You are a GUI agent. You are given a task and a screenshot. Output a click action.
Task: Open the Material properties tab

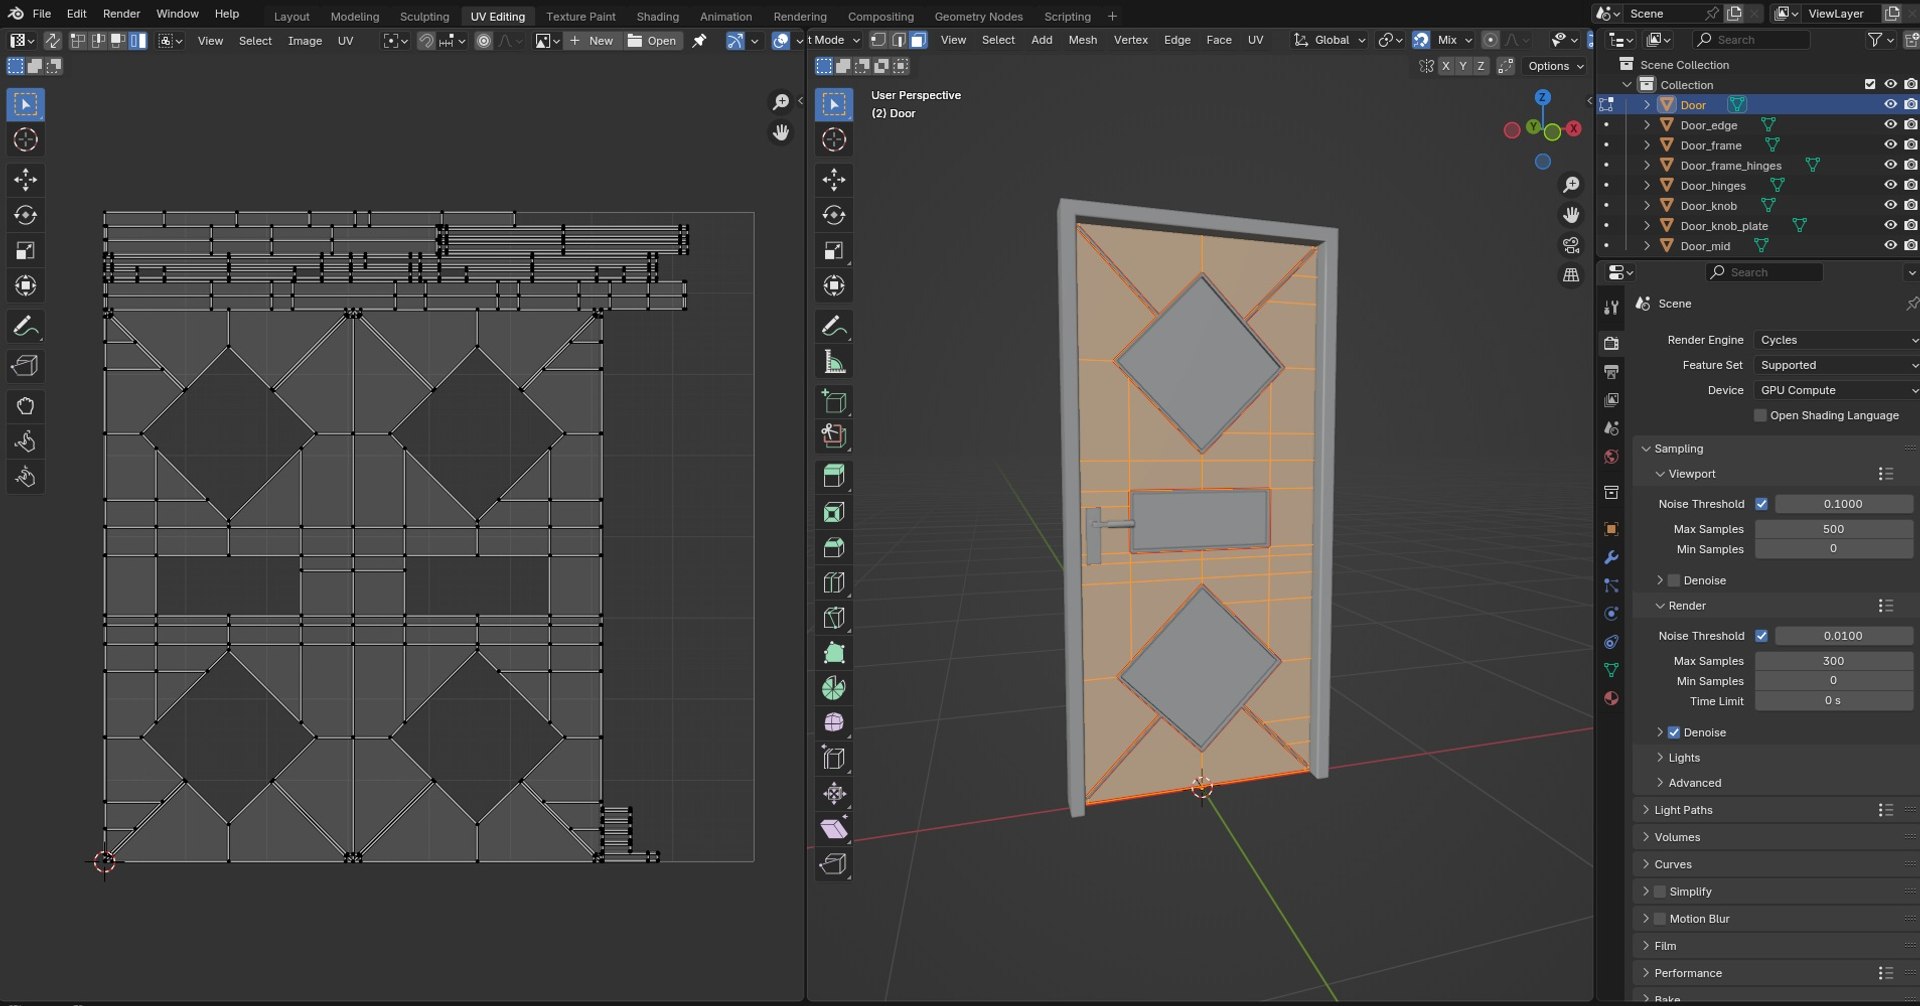coord(1611,698)
